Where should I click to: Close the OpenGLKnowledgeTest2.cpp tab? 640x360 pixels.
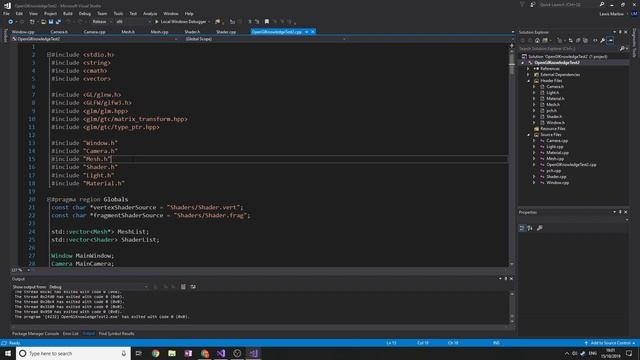pyautogui.click(x=313, y=32)
